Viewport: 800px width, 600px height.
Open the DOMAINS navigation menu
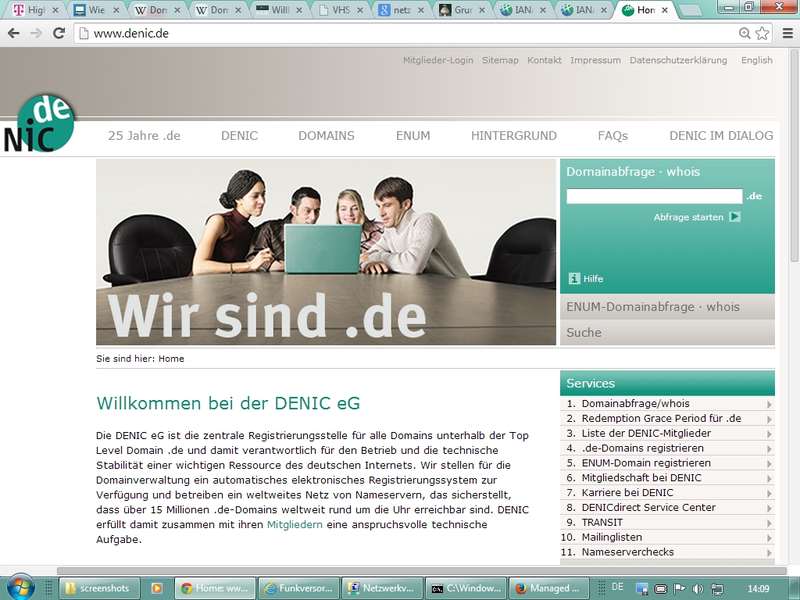point(326,136)
